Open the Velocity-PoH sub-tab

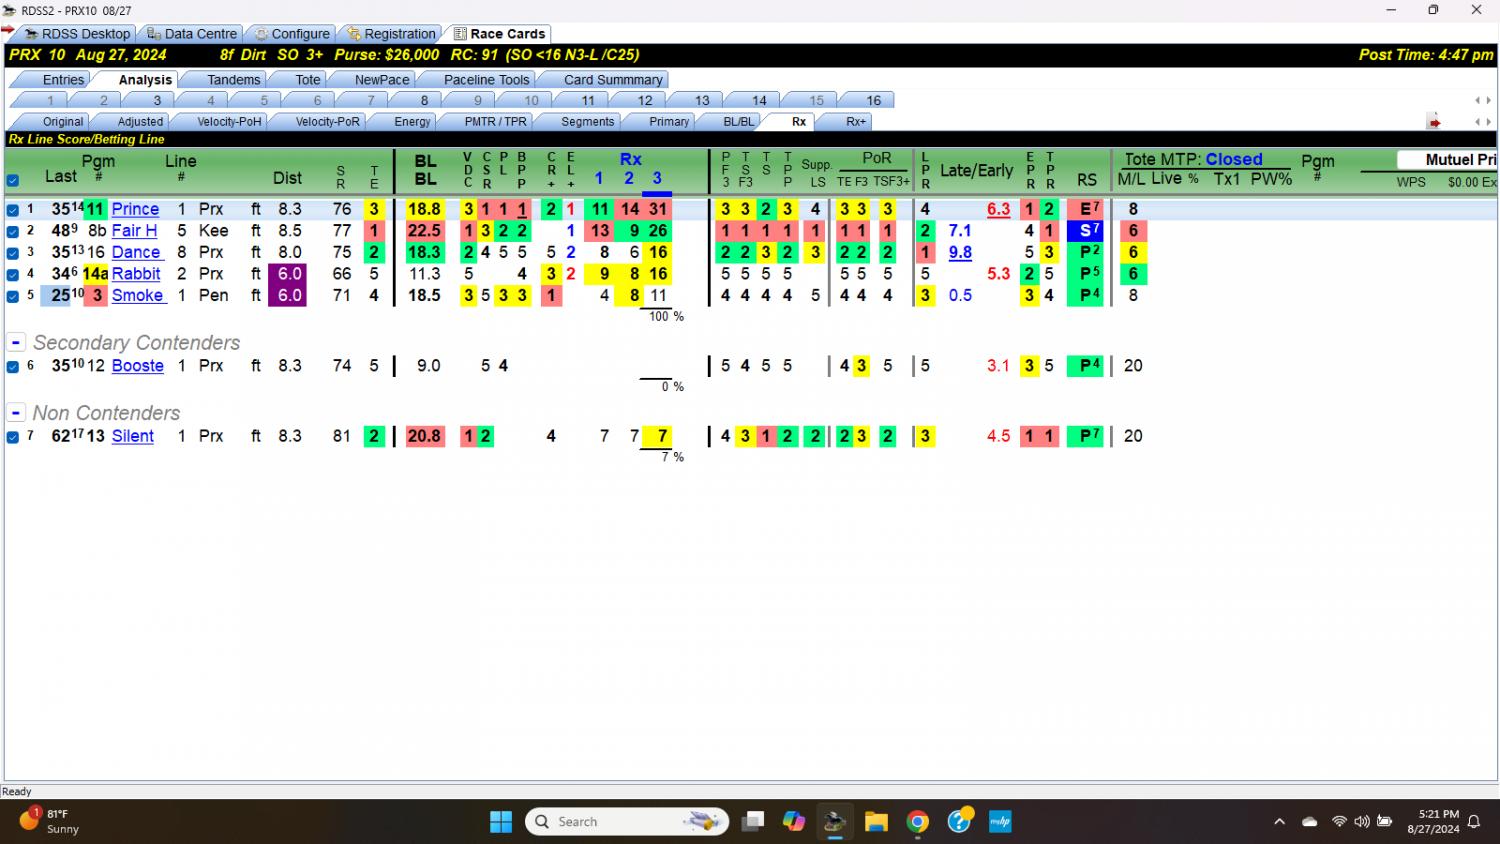pos(229,122)
